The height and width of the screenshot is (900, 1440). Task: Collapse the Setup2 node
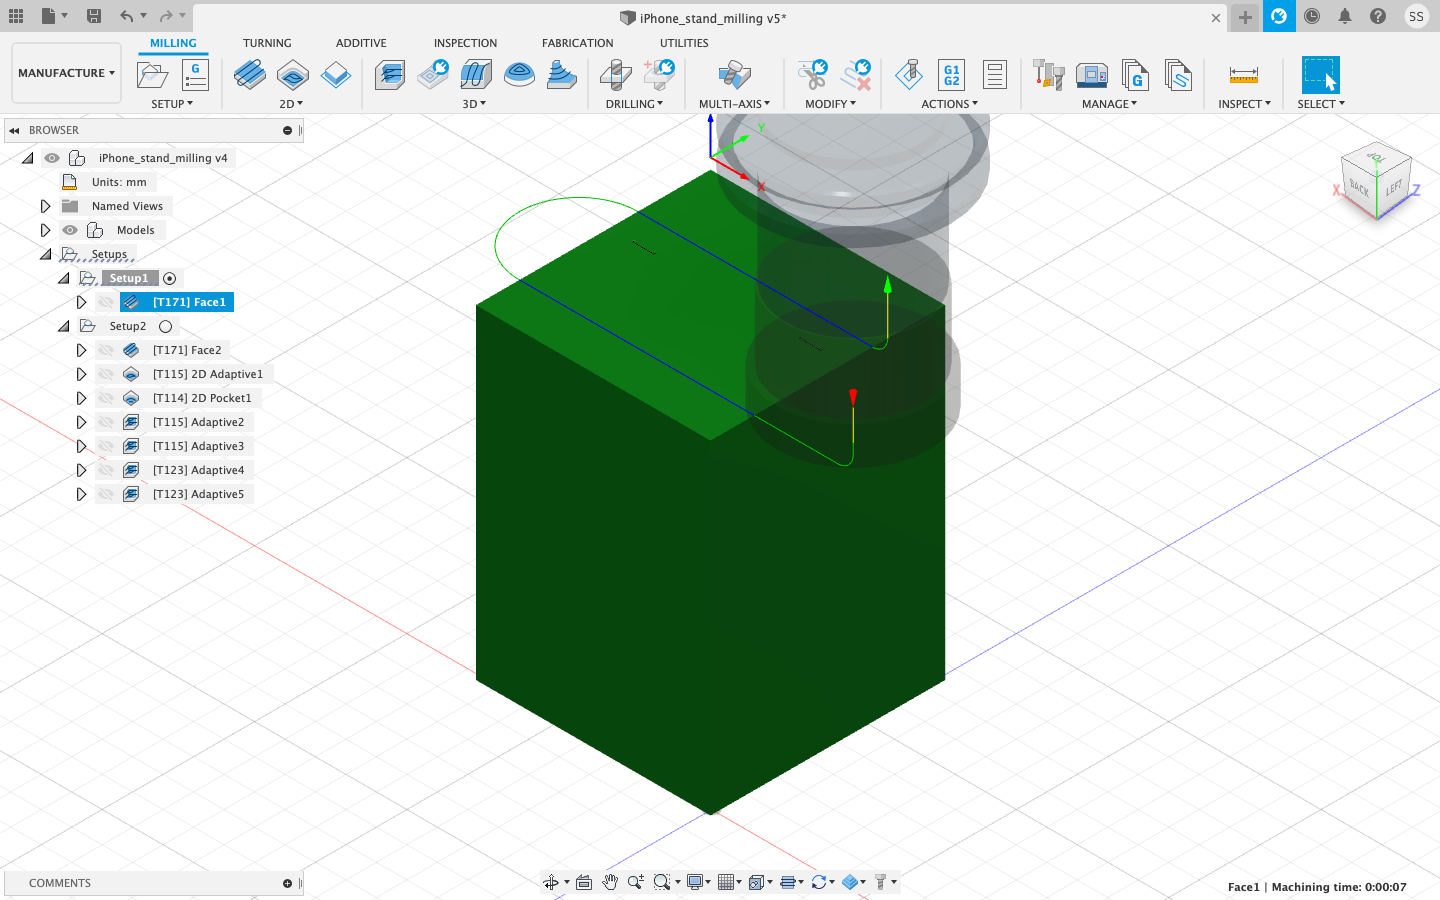coord(64,326)
